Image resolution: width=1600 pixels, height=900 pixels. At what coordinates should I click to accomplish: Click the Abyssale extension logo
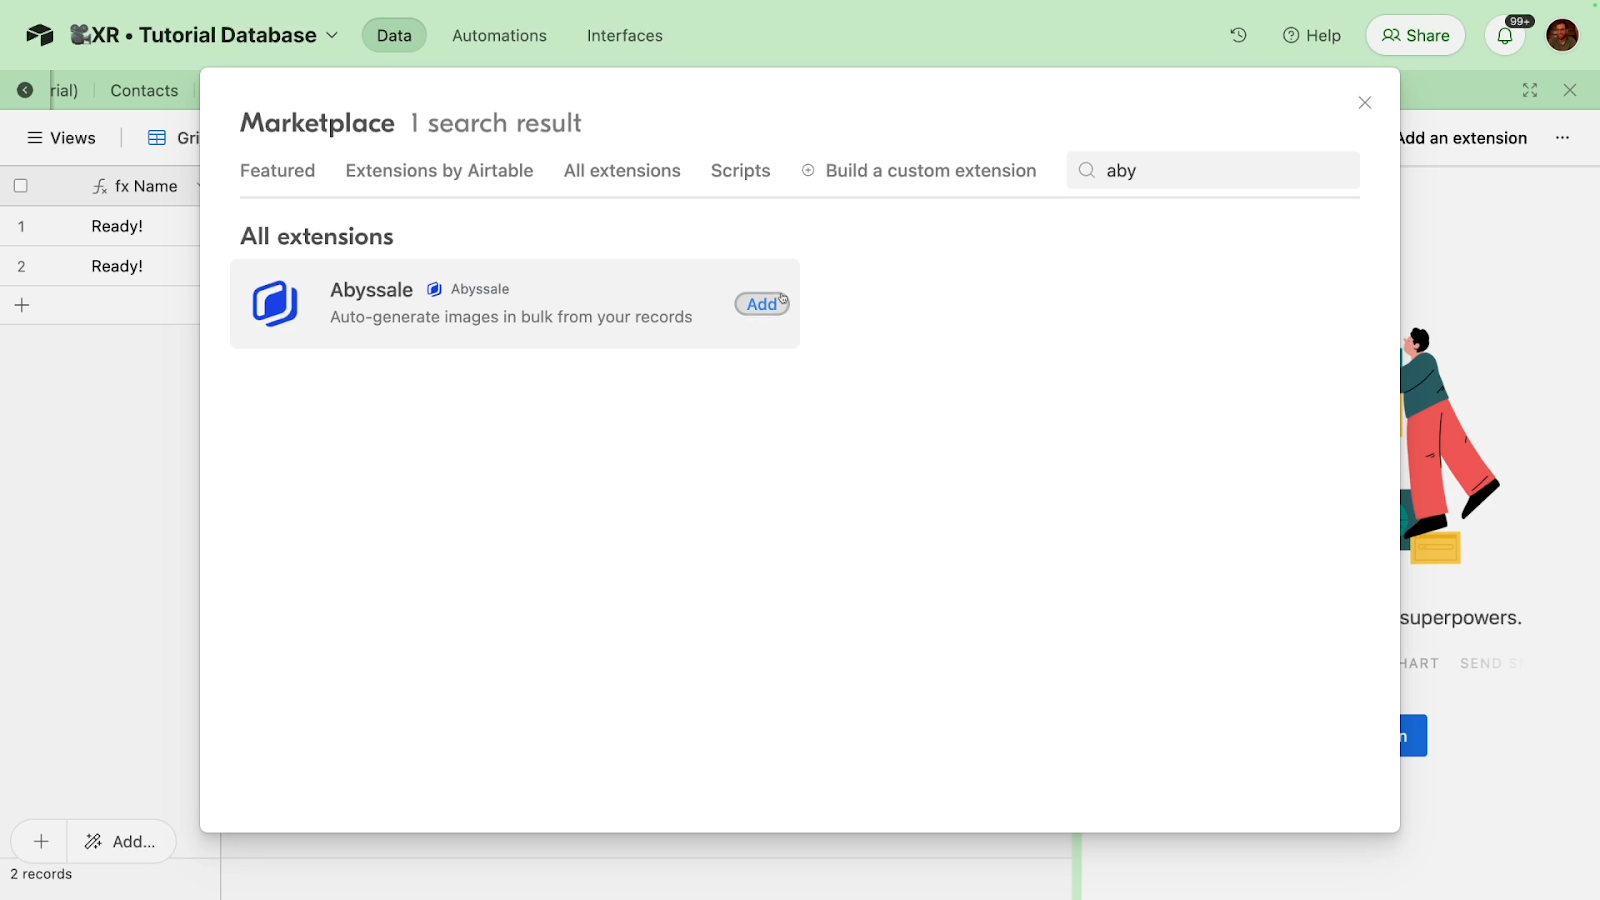(x=275, y=304)
